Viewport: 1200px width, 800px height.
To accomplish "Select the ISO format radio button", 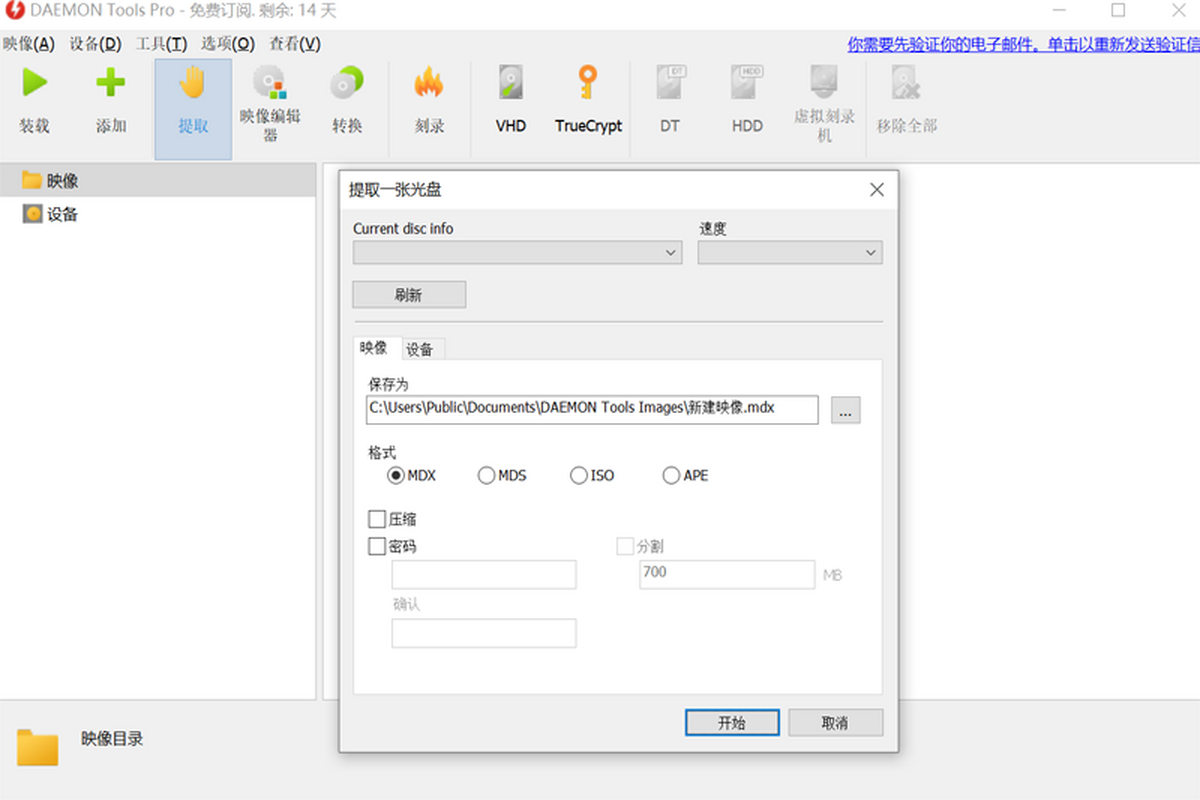I will point(579,476).
